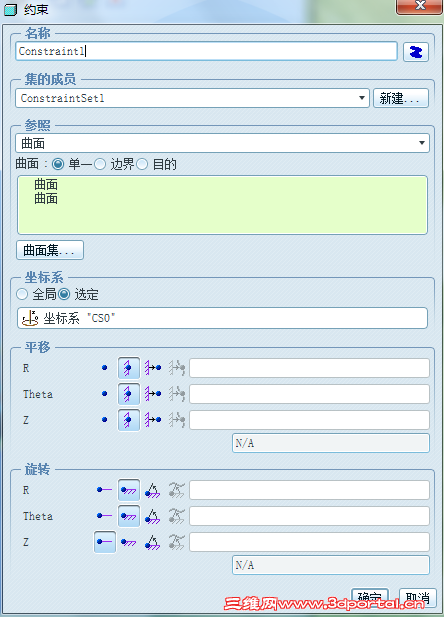The image size is (444, 617).
Task: Set rotation Z to Free
Action: [x=104, y=542]
